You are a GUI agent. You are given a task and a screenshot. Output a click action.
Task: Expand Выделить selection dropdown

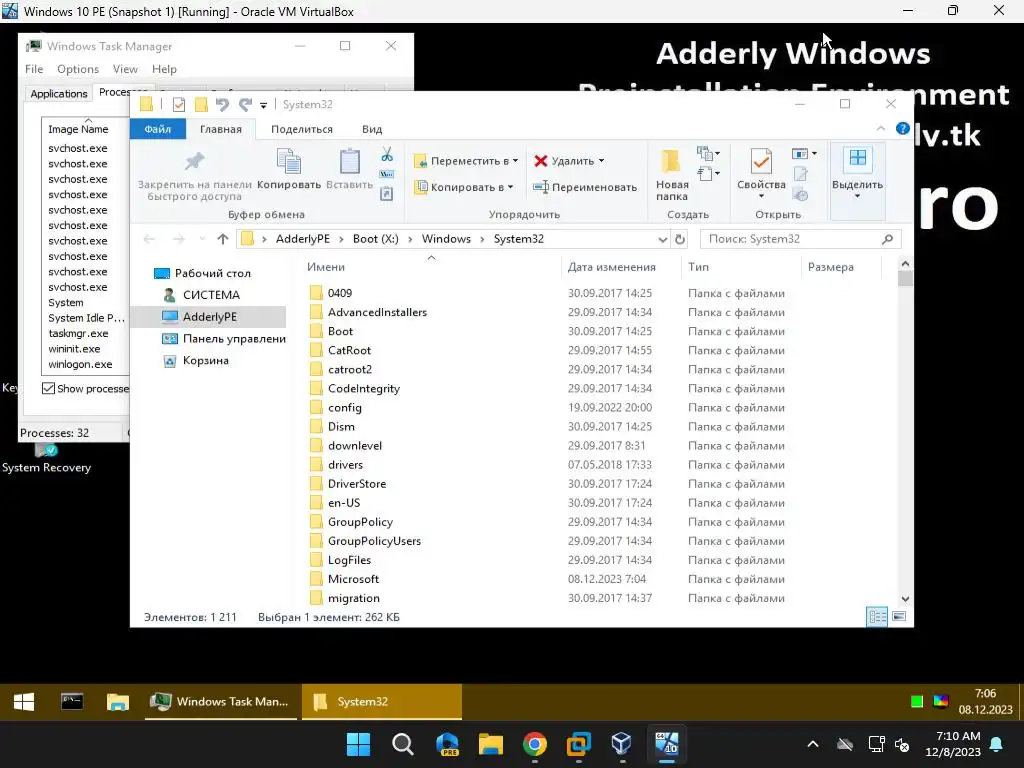pyautogui.click(x=857, y=174)
